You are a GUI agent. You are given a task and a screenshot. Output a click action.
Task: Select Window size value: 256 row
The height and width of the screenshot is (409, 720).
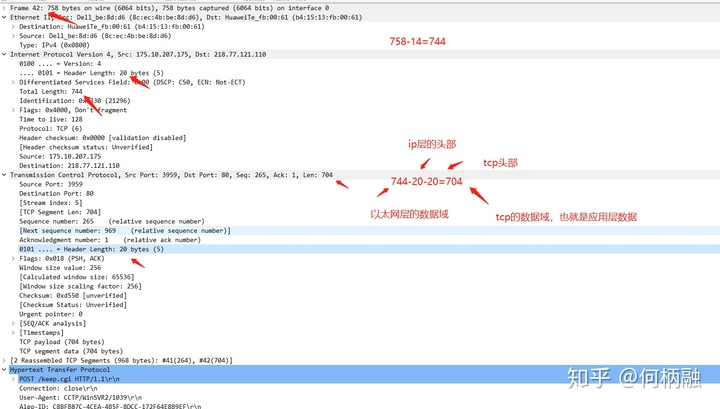click(60, 268)
